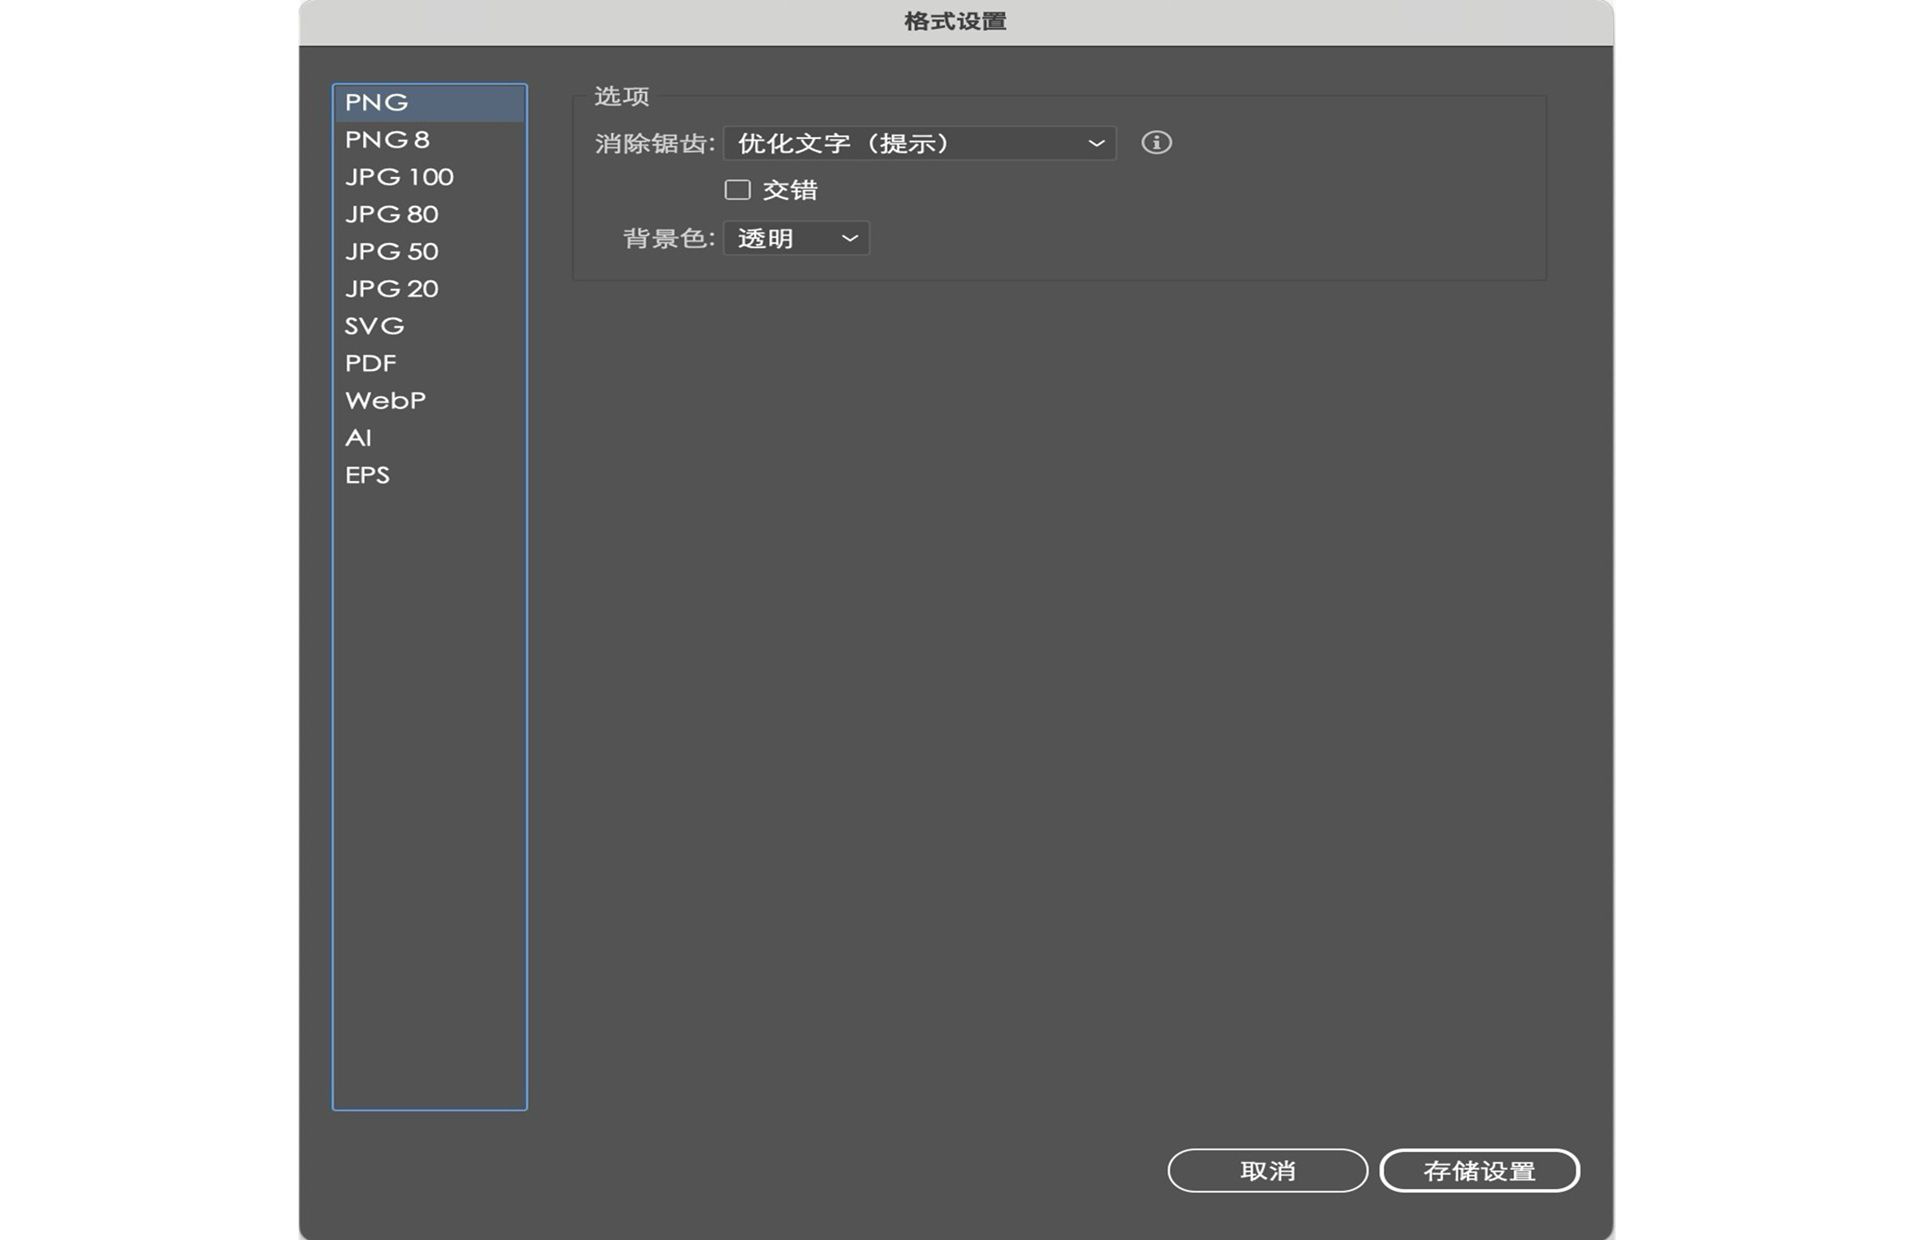Click the 格式设置 dialog title bar
The width and height of the screenshot is (1920, 1240).
[955, 22]
